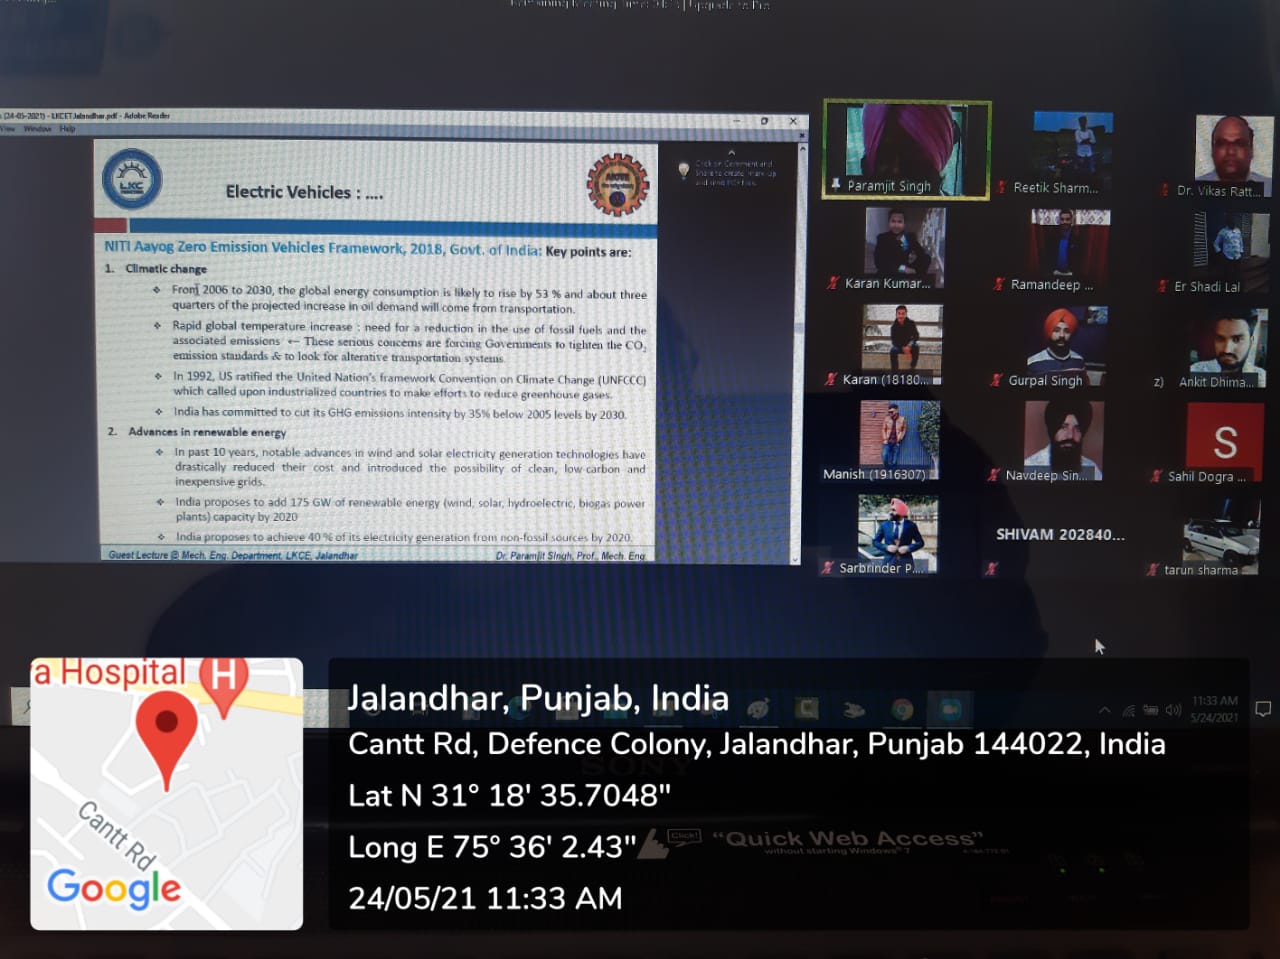
Task: Show hidden system tray icons chevron
Action: [1104, 710]
